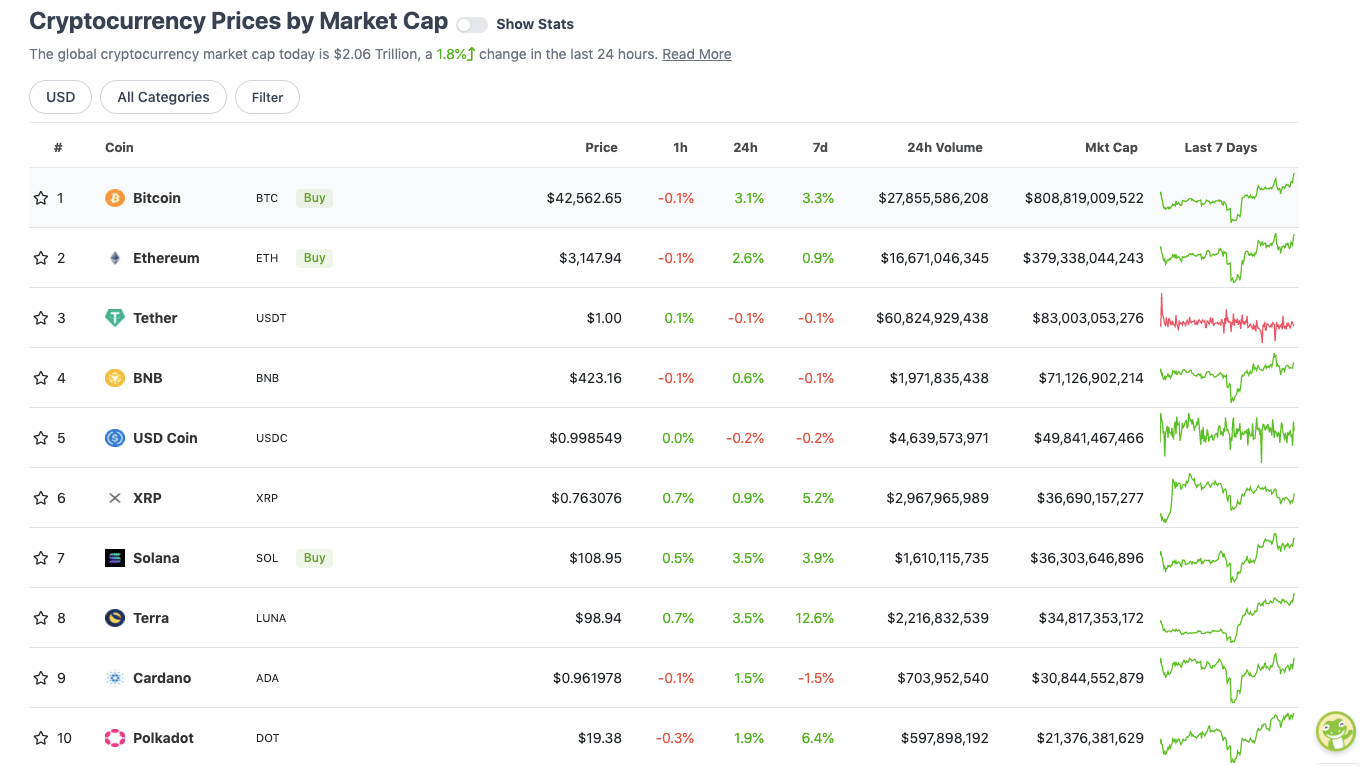Click the Cardano dotted logo
Image resolution: width=1369 pixels, height=766 pixels.
pyautogui.click(x=115, y=678)
